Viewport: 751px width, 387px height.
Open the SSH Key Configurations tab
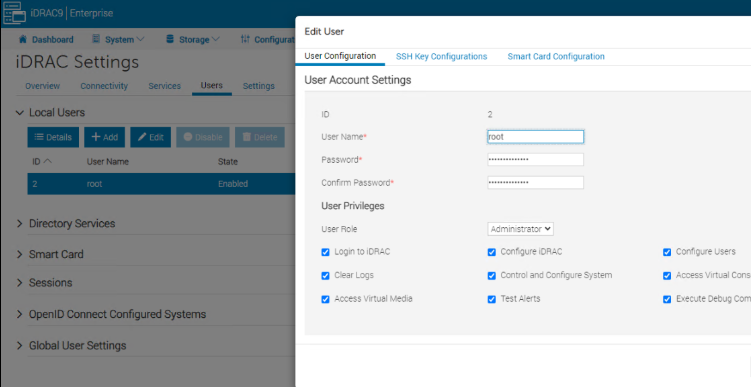(442, 57)
